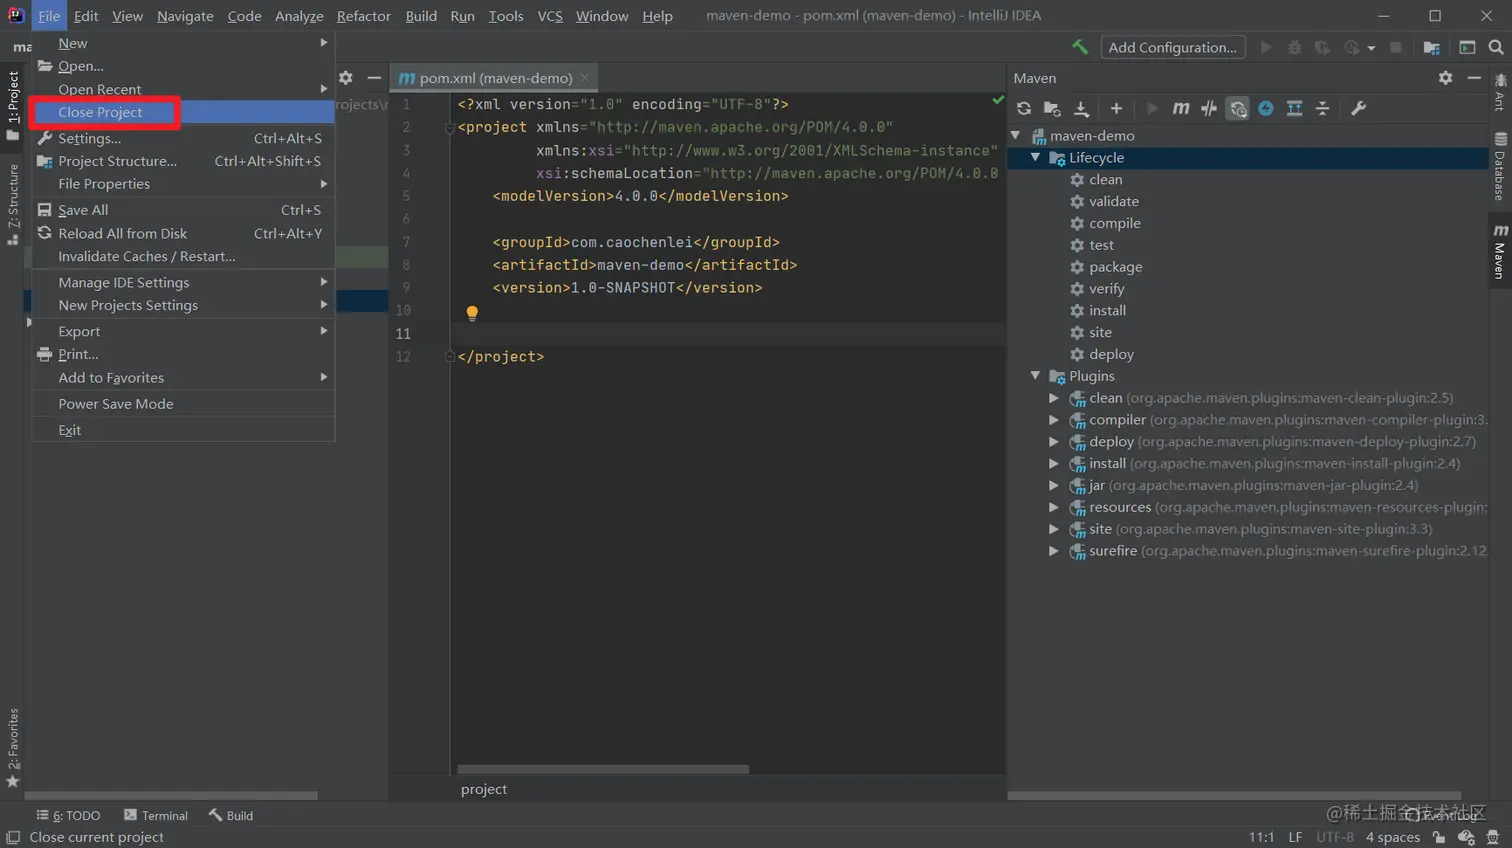The image size is (1512, 848).
Task: Select the install lifecycle phase
Action: coord(1107,311)
